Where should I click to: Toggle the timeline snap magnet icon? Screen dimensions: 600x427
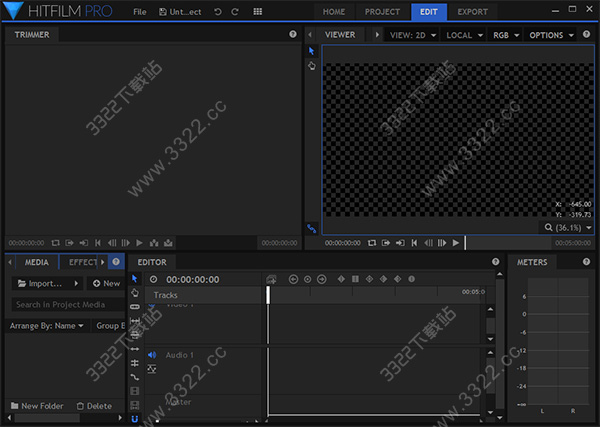click(x=135, y=420)
